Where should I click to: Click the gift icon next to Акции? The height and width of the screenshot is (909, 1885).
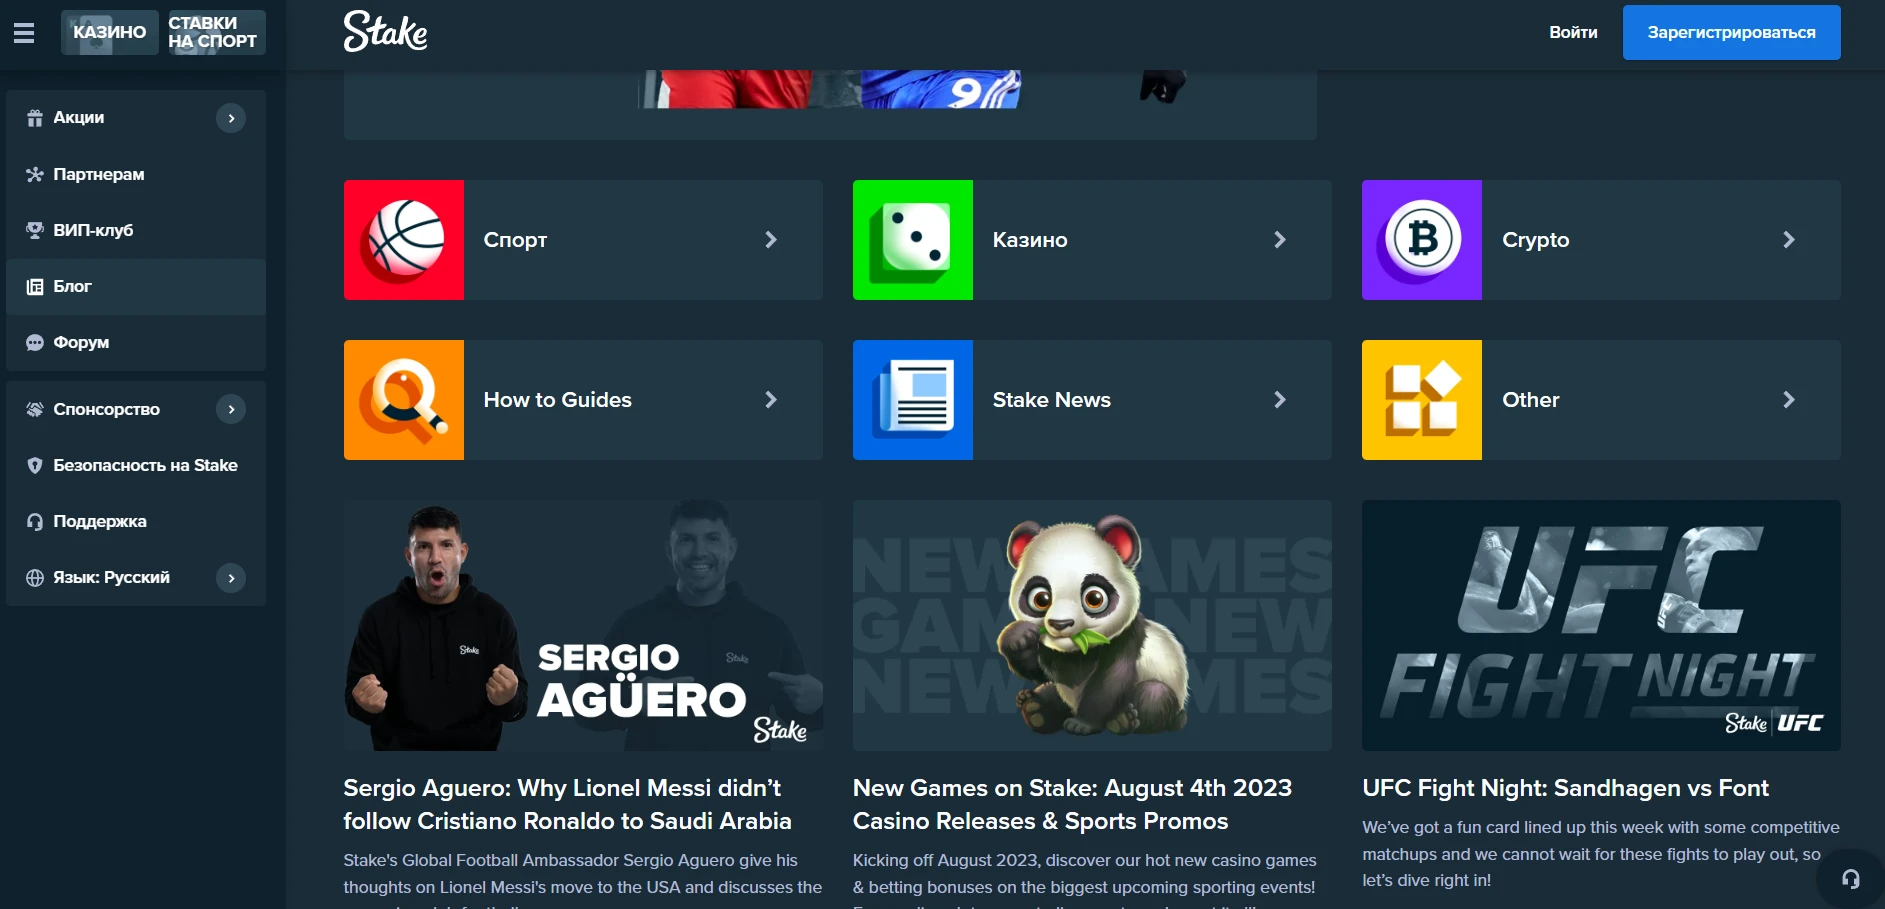(35, 118)
